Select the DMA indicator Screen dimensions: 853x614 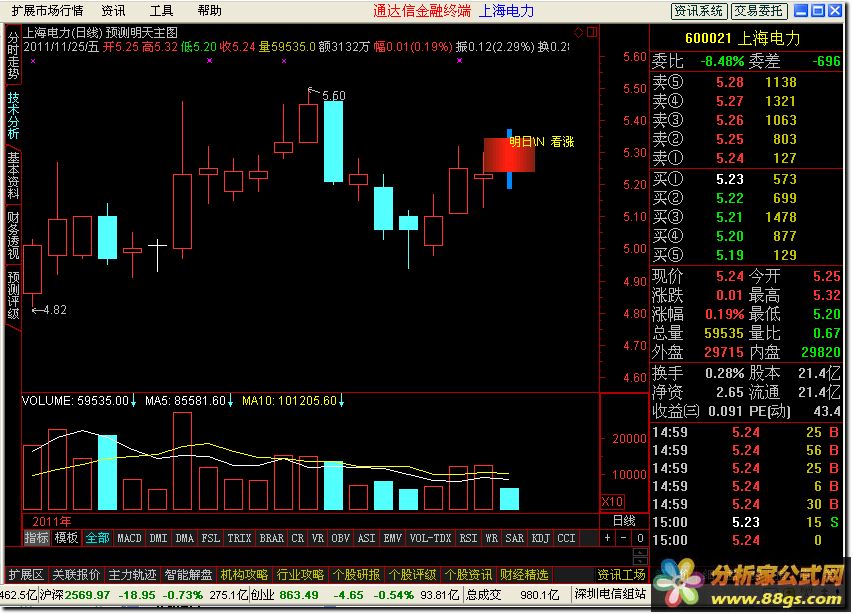[x=184, y=538]
